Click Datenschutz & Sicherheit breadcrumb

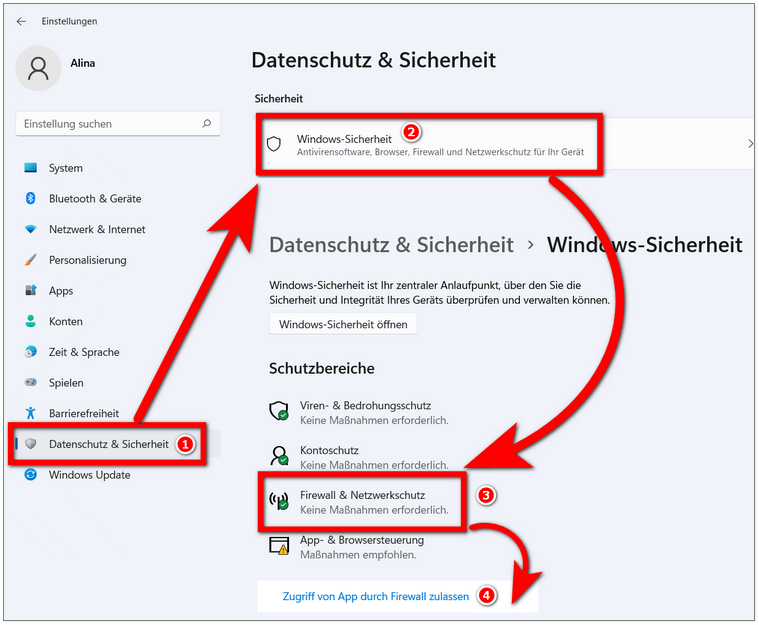pyautogui.click(x=391, y=244)
